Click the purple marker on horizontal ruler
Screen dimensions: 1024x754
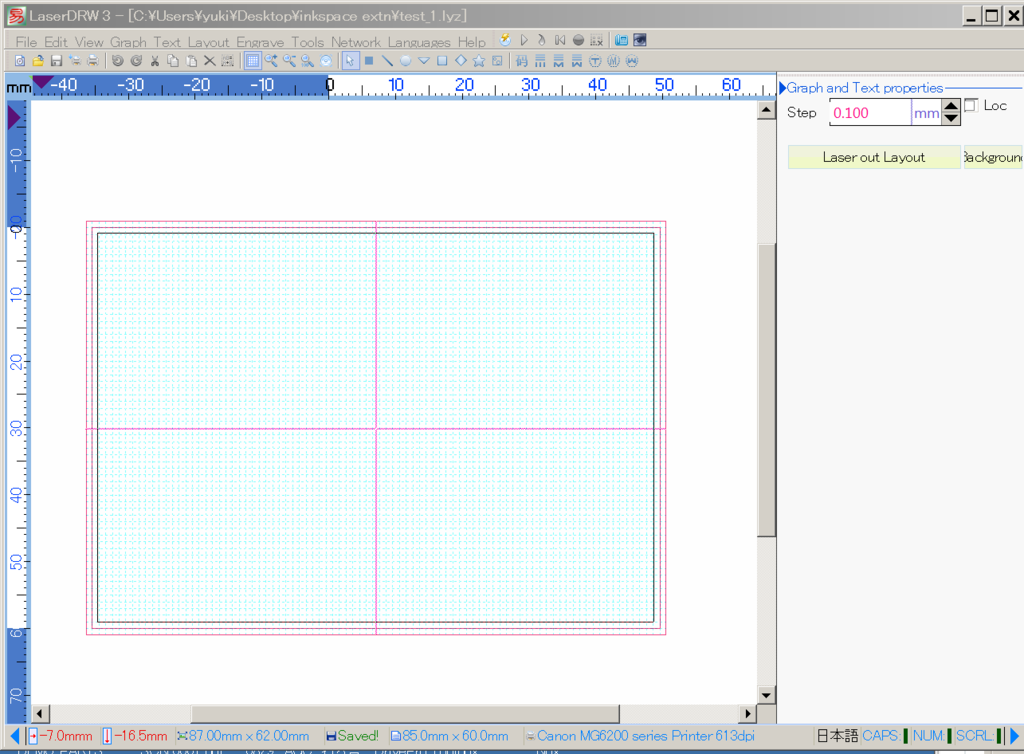point(43,82)
